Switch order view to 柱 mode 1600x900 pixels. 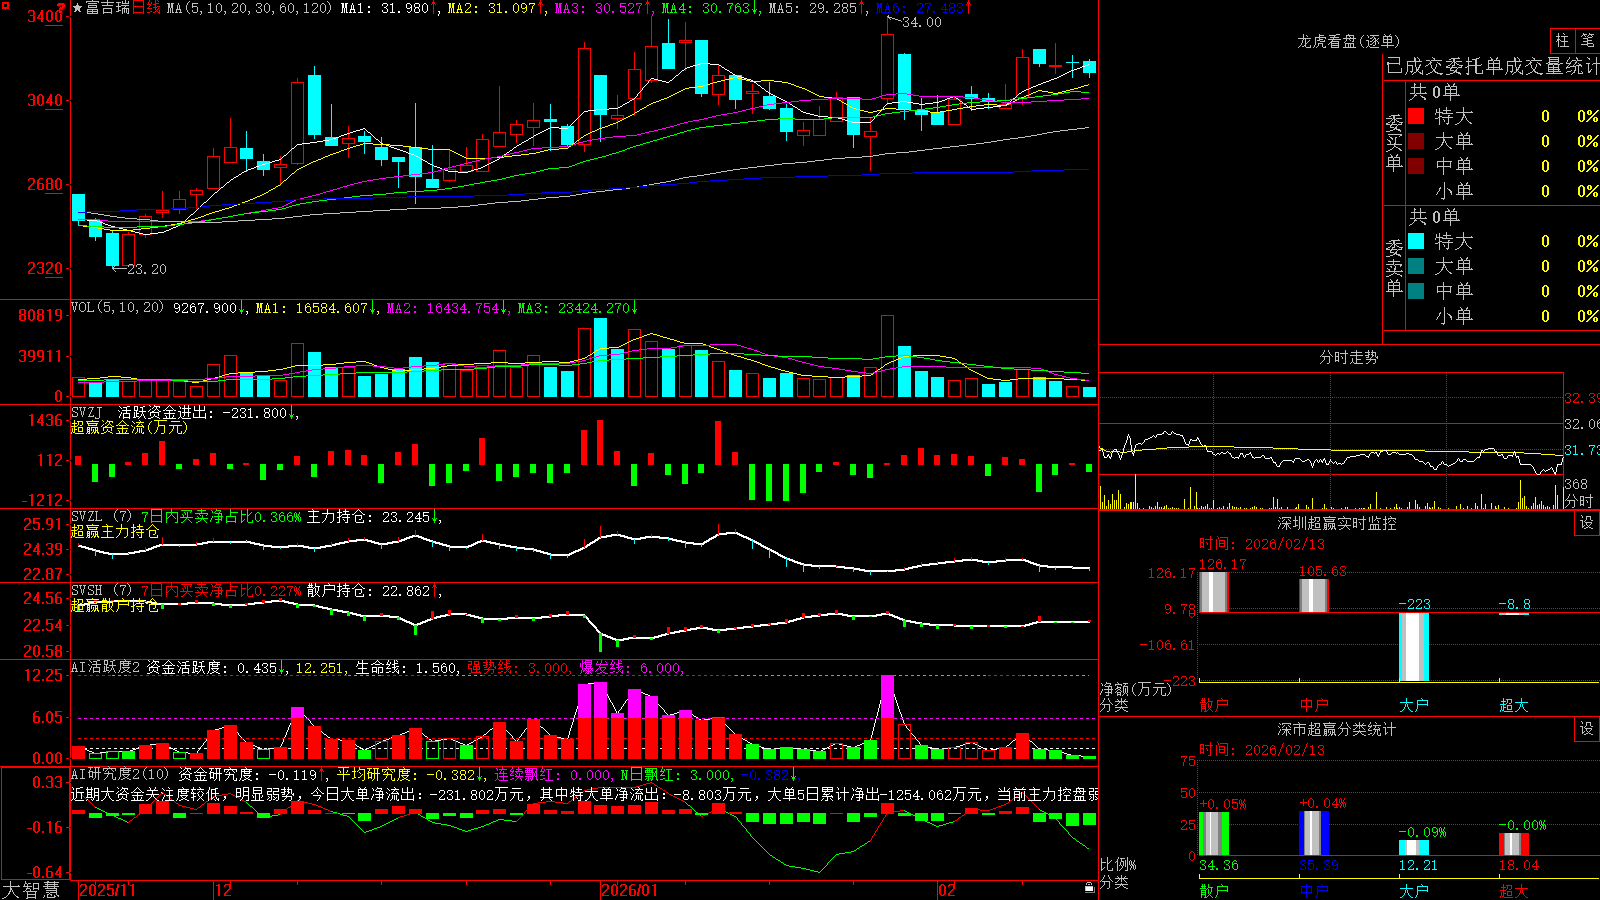point(1562,40)
